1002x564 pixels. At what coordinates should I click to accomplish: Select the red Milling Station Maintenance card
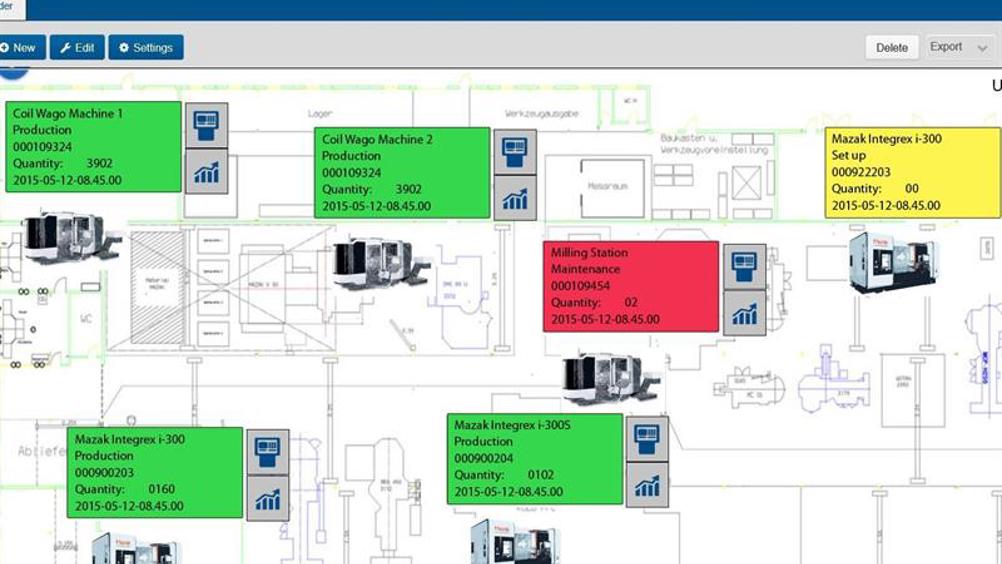(x=631, y=286)
